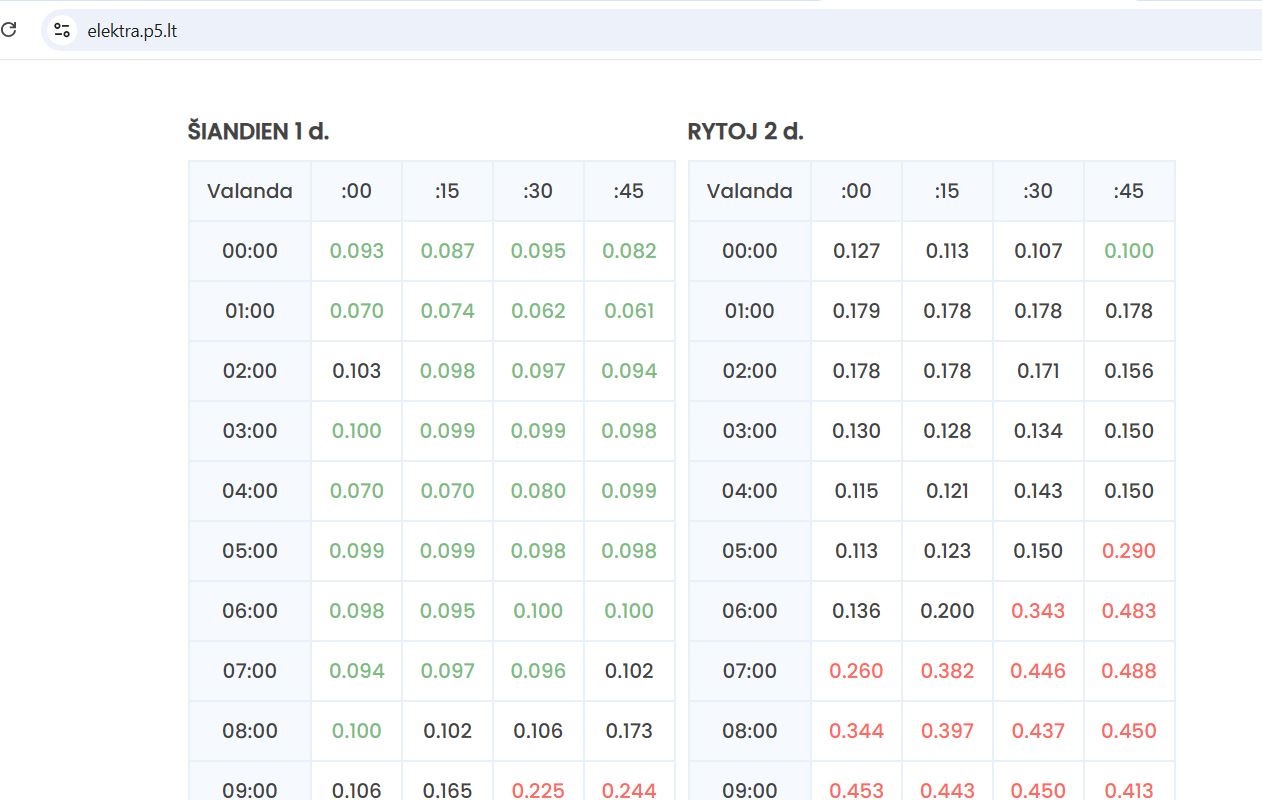Click the elektra.p5.lt address bar URL

(132, 31)
